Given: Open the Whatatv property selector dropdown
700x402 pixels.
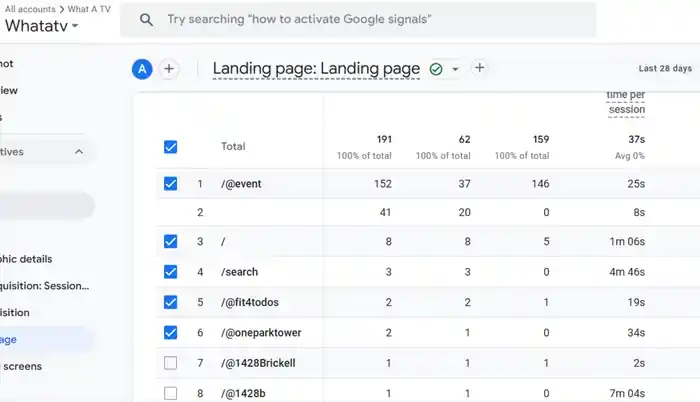Looking at the screenshot, I should coord(42,26).
